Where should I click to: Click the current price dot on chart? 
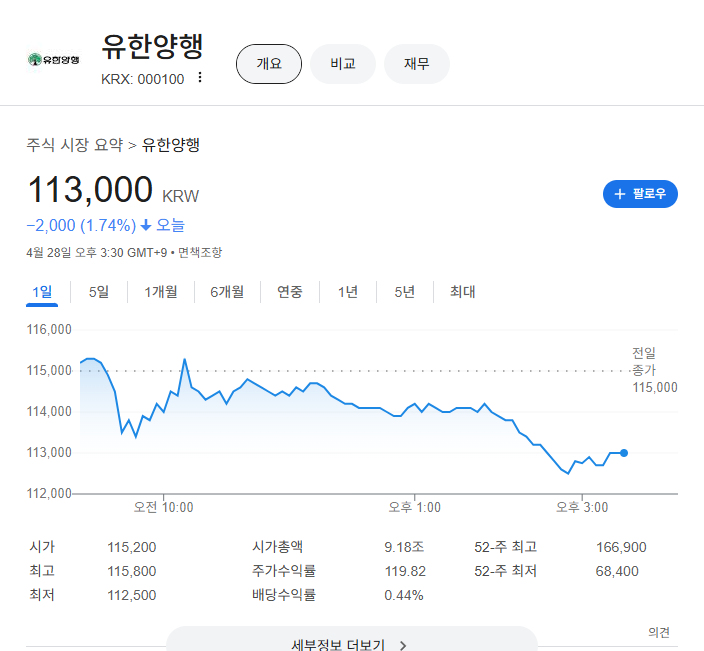pyautogui.click(x=624, y=453)
